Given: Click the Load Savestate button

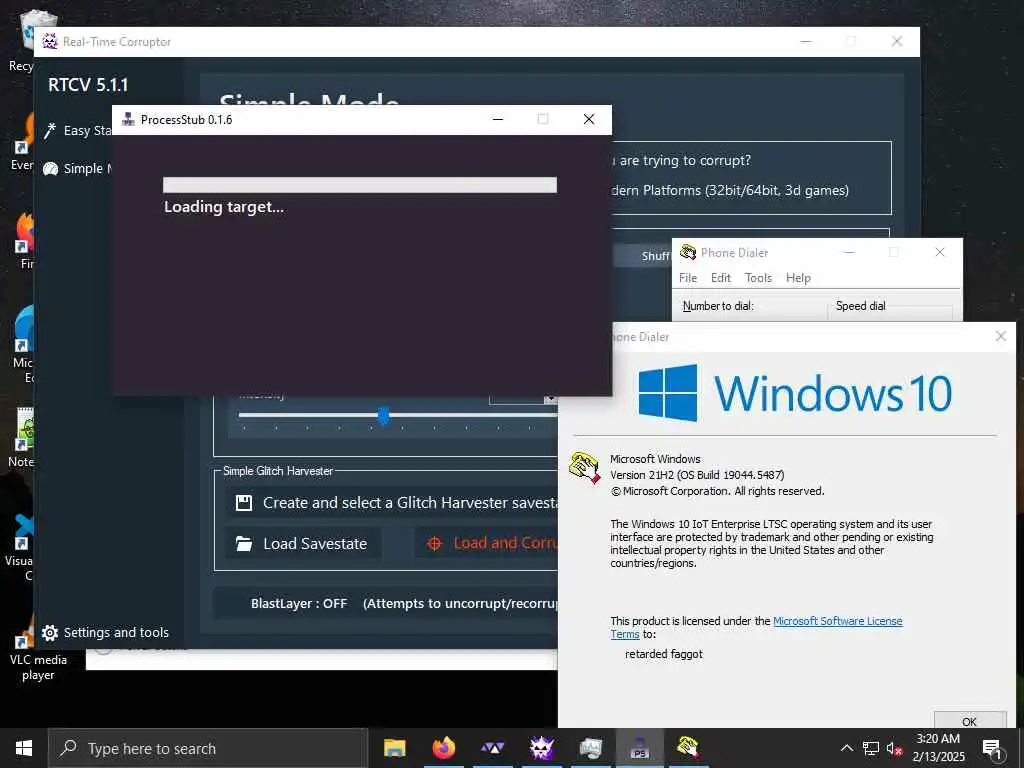Looking at the screenshot, I should [x=303, y=543].
